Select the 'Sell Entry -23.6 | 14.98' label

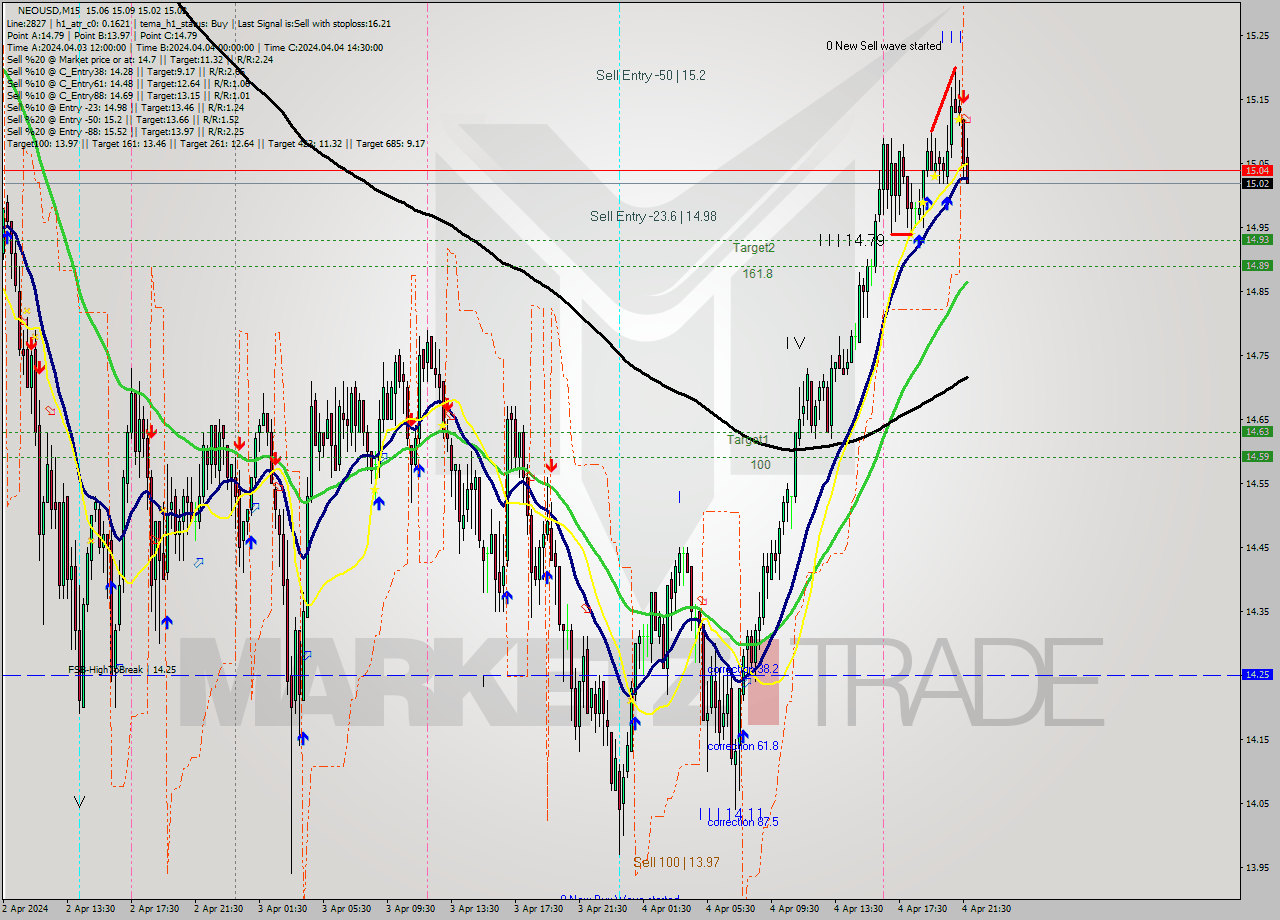[x=653, y=216]
